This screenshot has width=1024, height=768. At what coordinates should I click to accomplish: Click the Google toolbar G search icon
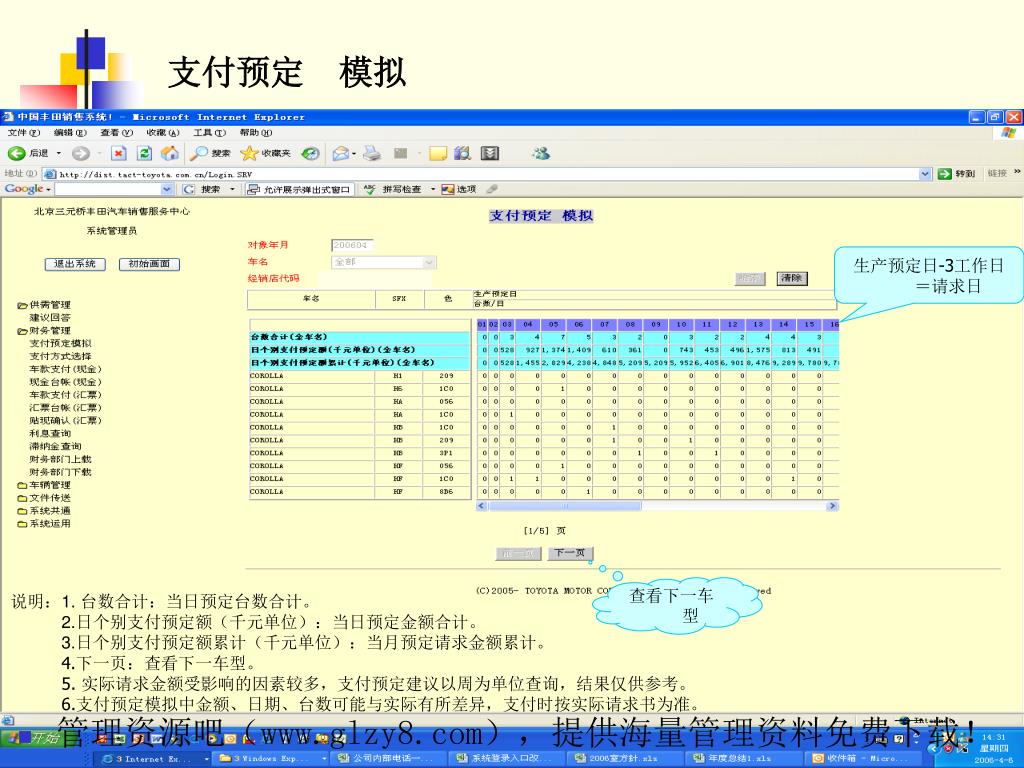pyautogui.click(x=189, y=189)
